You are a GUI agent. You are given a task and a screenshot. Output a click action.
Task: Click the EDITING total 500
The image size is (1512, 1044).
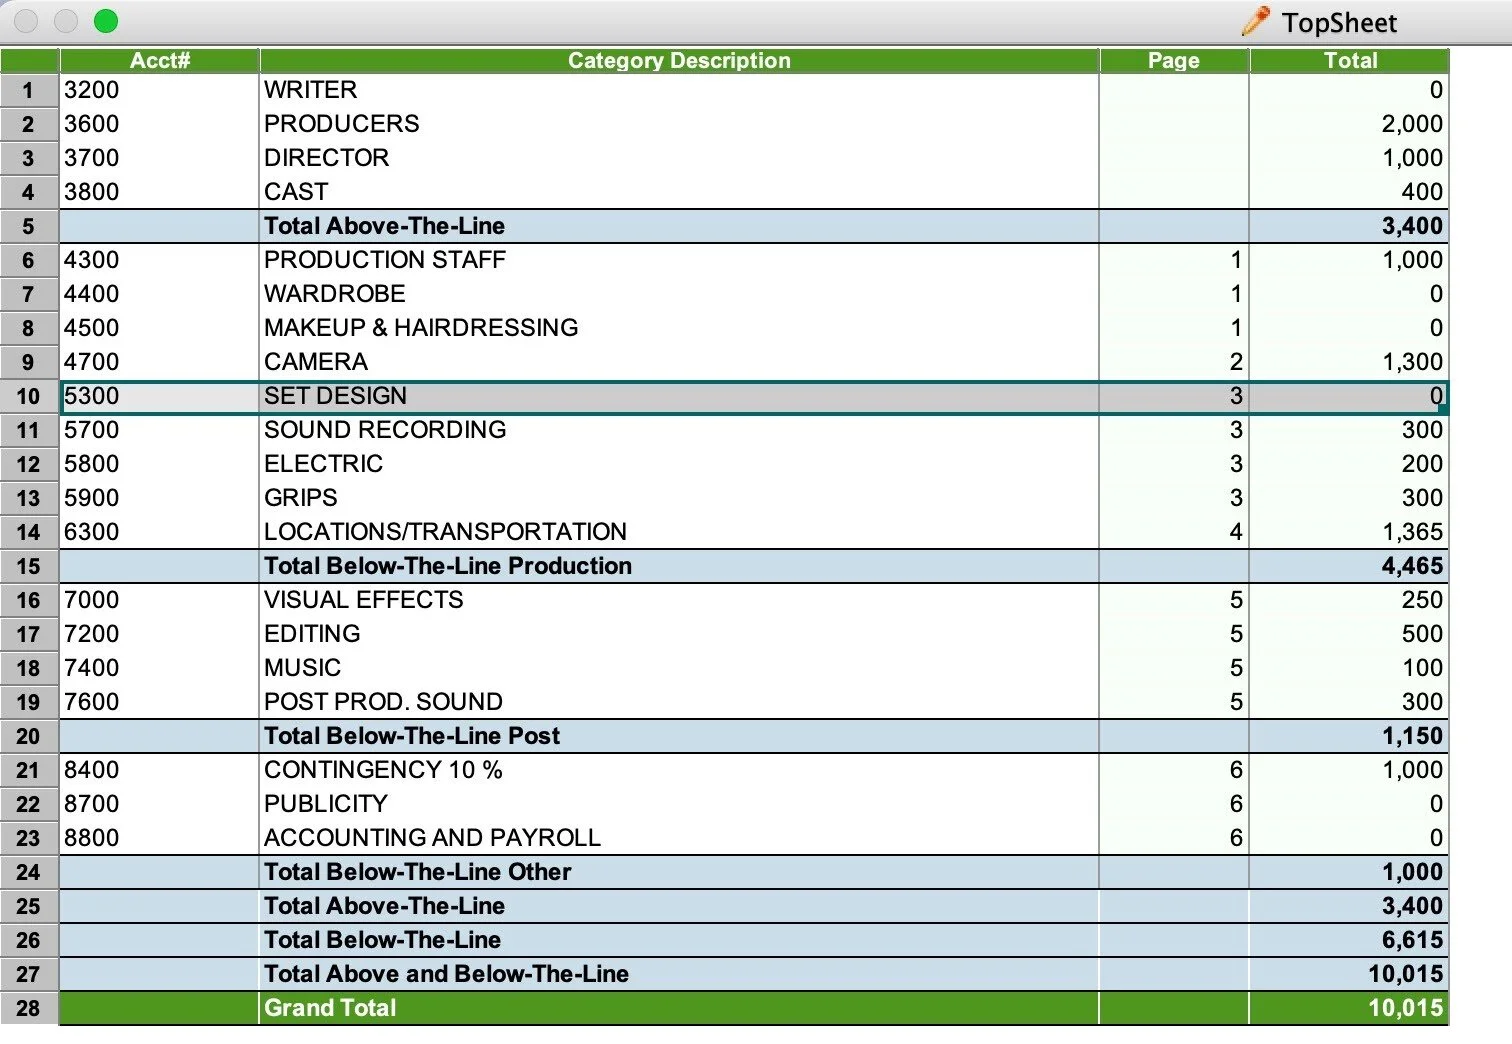(x=1349, y=634)
